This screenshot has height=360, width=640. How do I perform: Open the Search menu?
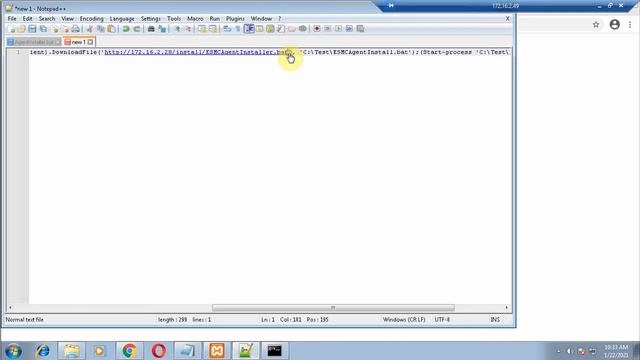[x=47, y=19]
